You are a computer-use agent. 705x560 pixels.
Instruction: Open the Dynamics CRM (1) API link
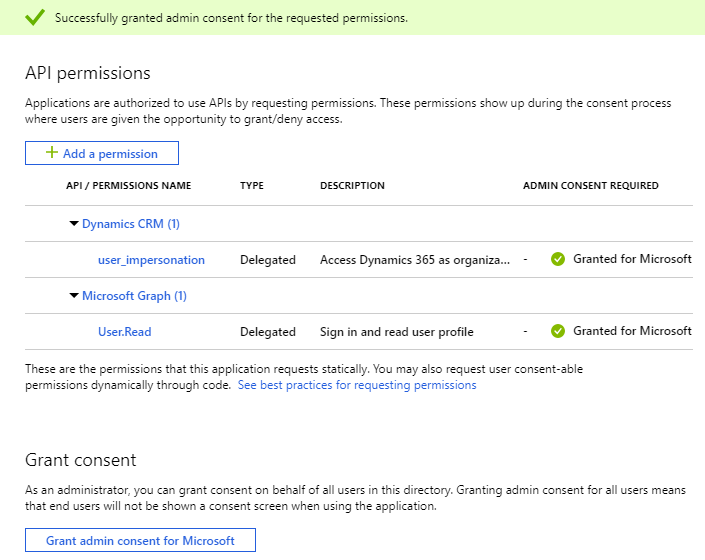click(x=131, y=224)
